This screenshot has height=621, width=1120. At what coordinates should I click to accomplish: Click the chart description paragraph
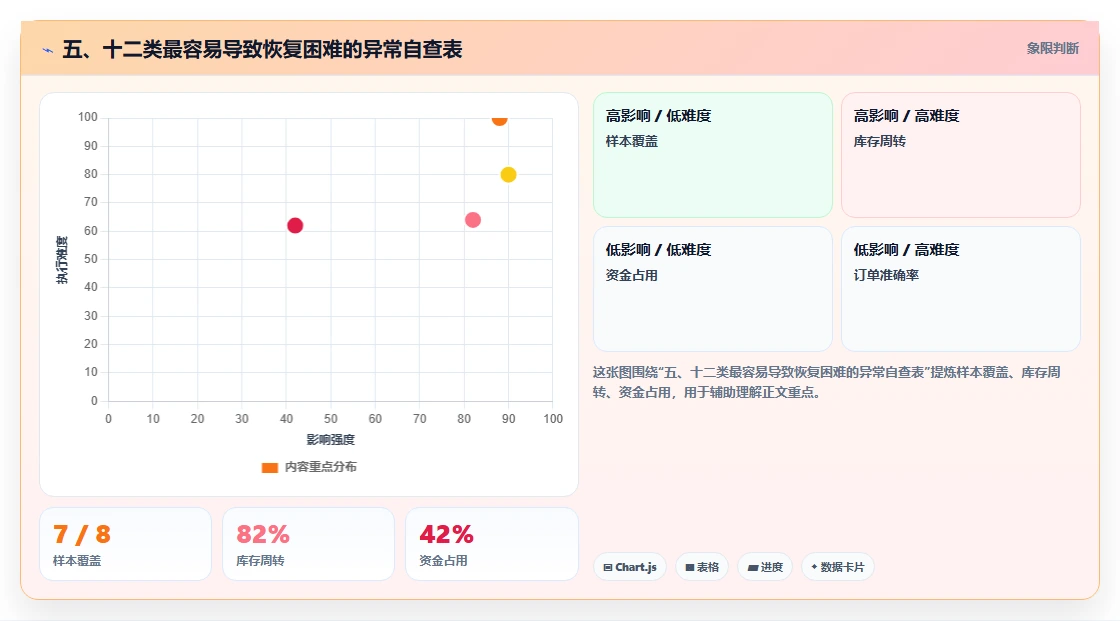826,382
